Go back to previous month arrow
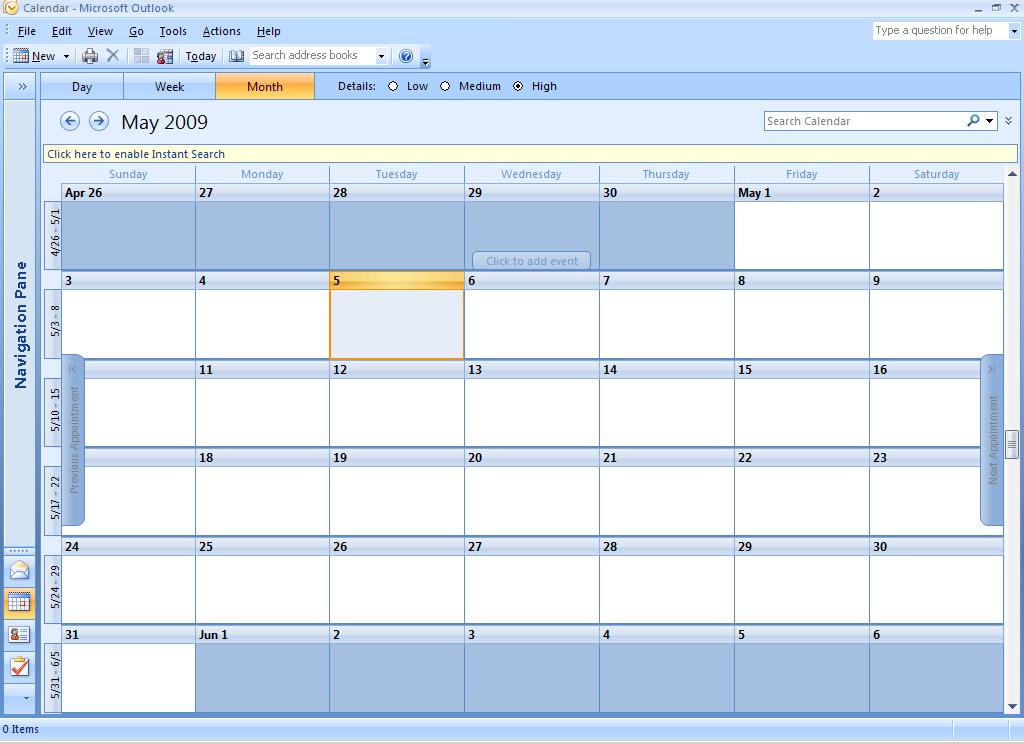The image size is (1024, 744). coord(70,121)
